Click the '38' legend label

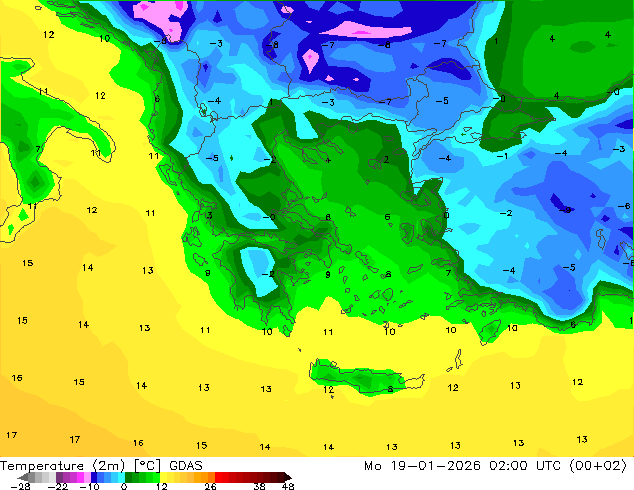pos(260,486)
